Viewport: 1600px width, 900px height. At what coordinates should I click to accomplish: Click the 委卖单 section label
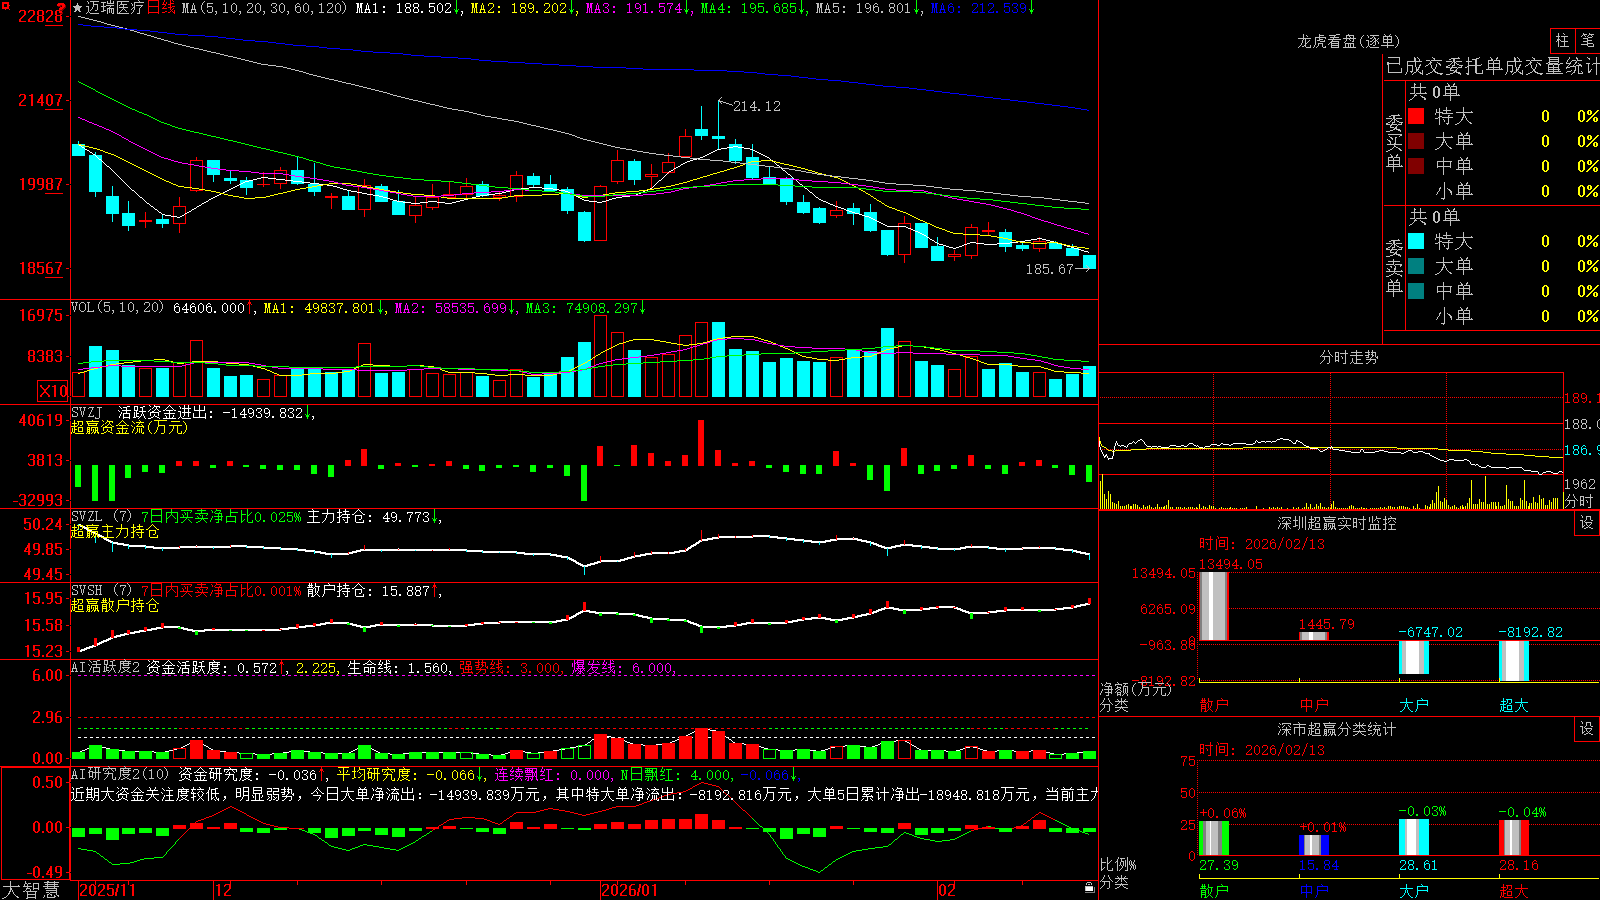click(x=1394, y=267)
